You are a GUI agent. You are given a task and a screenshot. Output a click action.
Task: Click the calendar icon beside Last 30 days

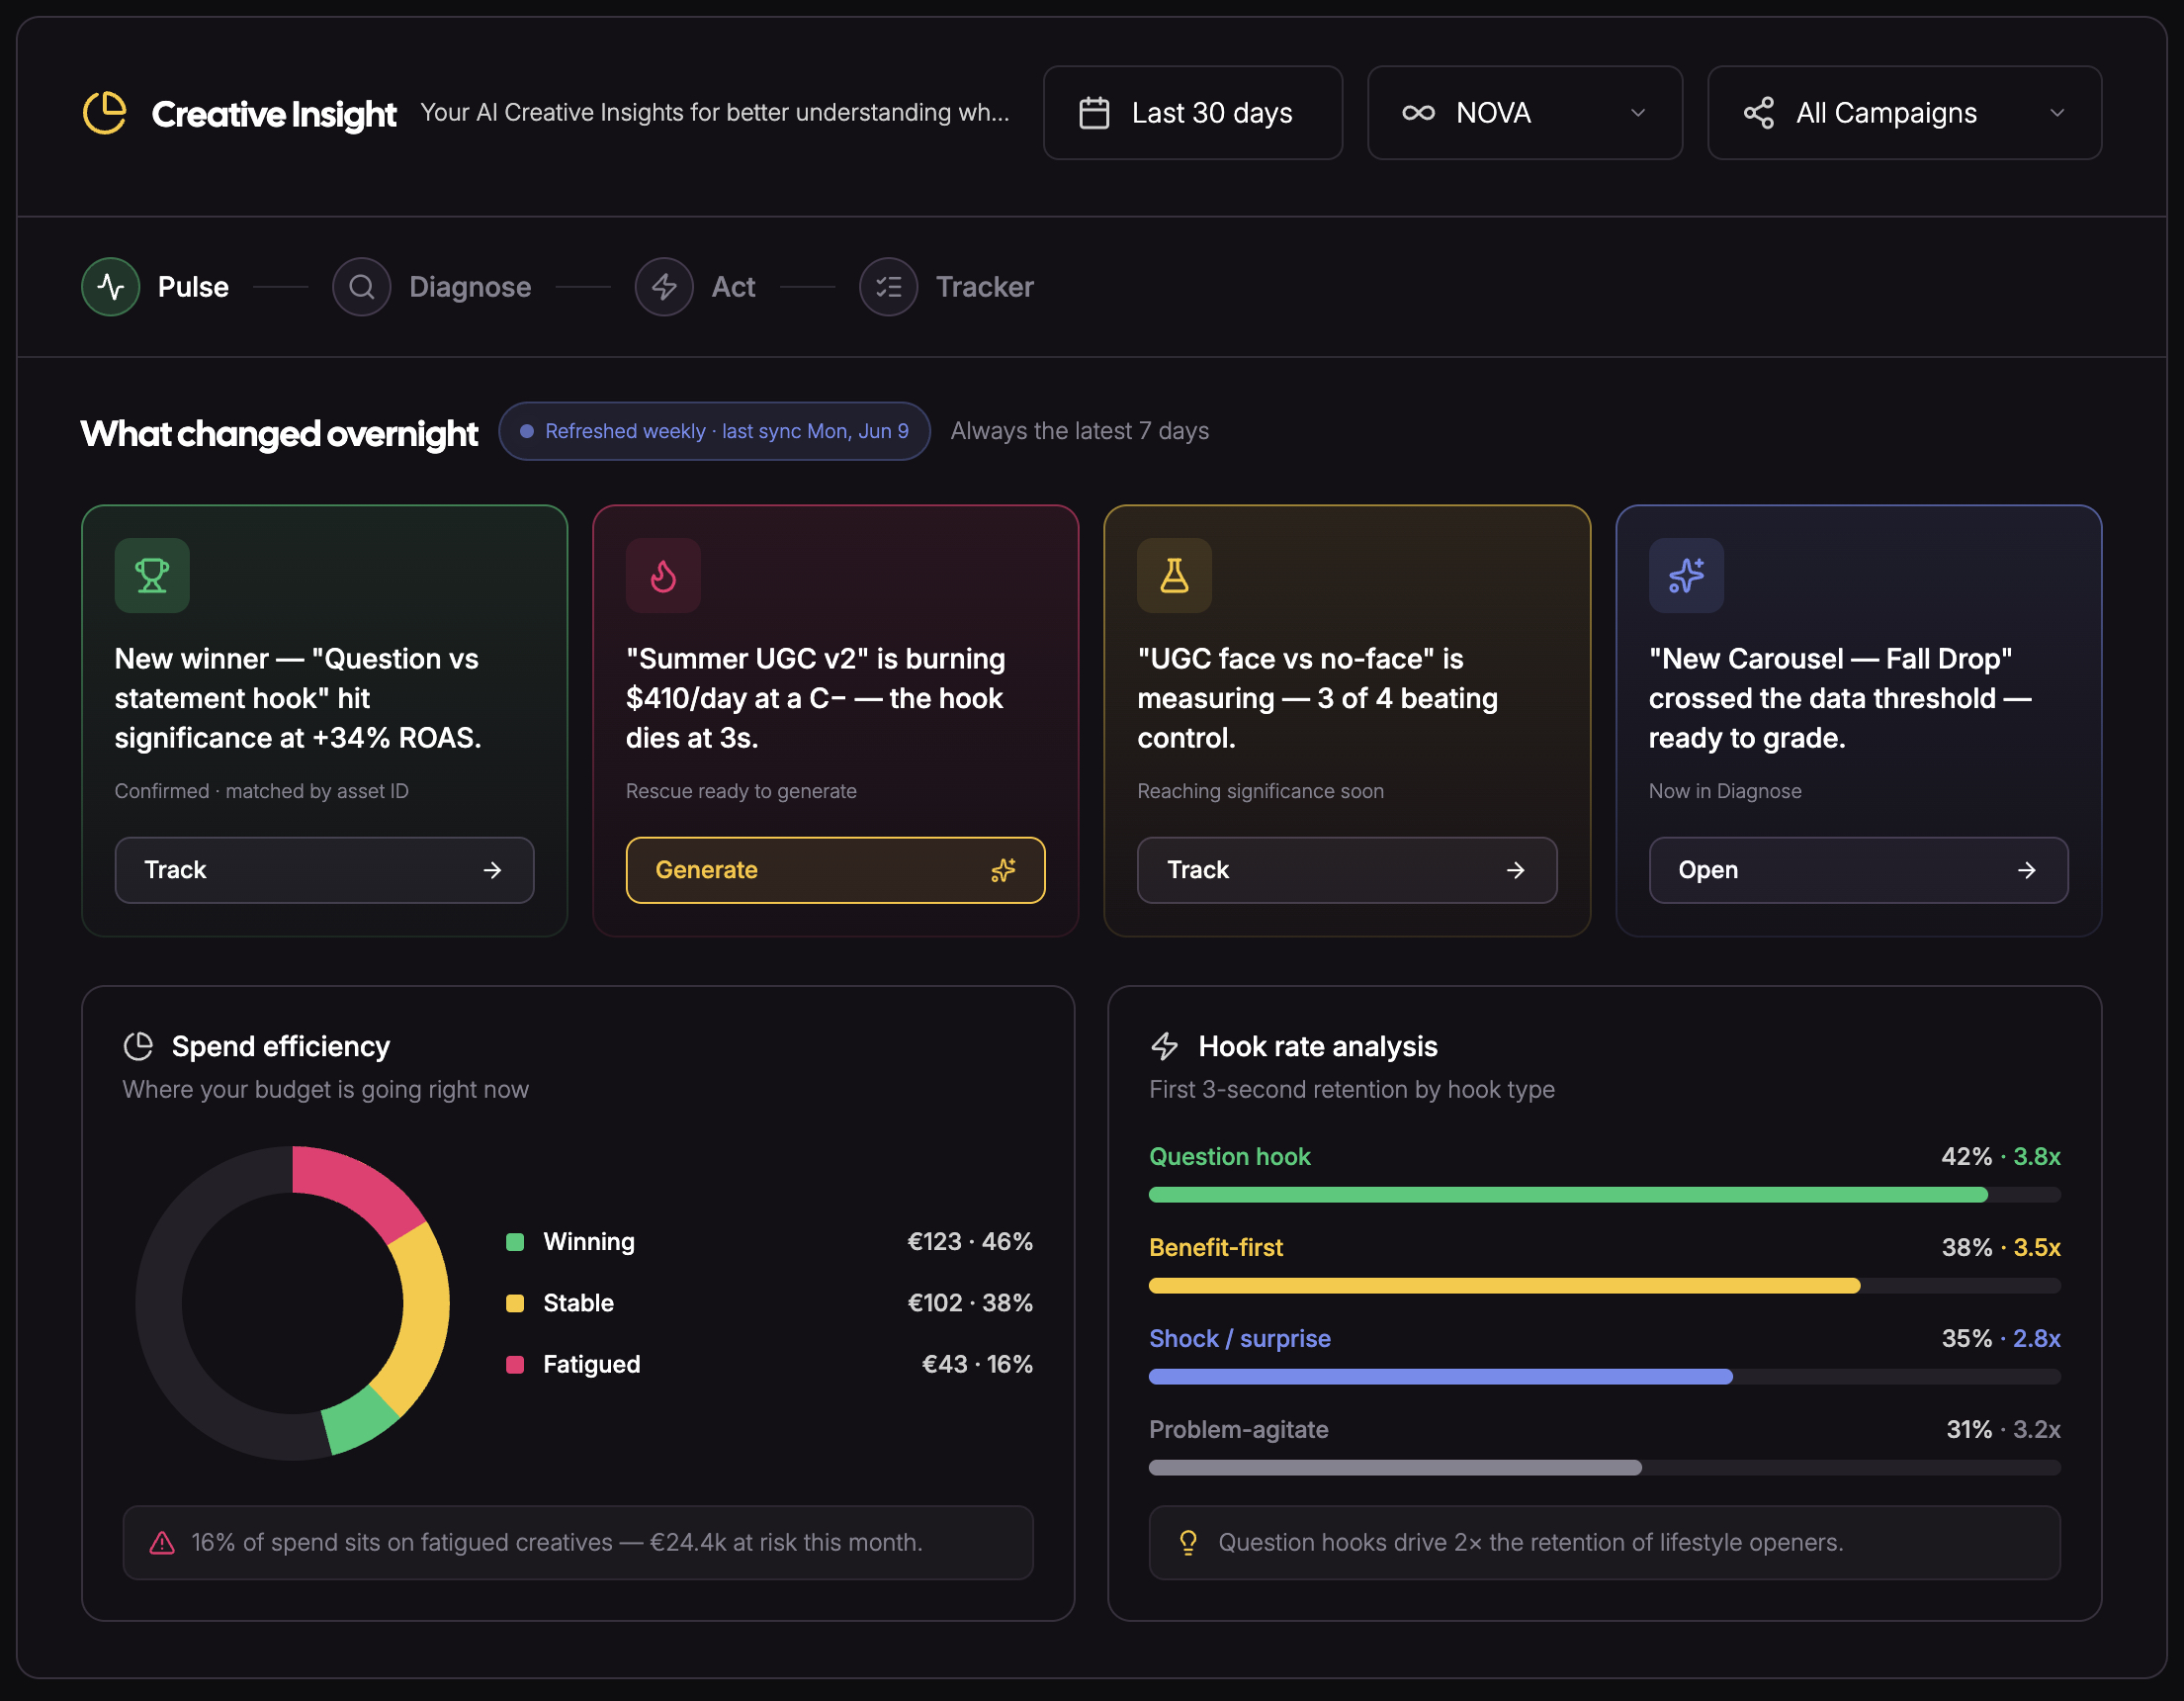click(x=1094, y=113)
